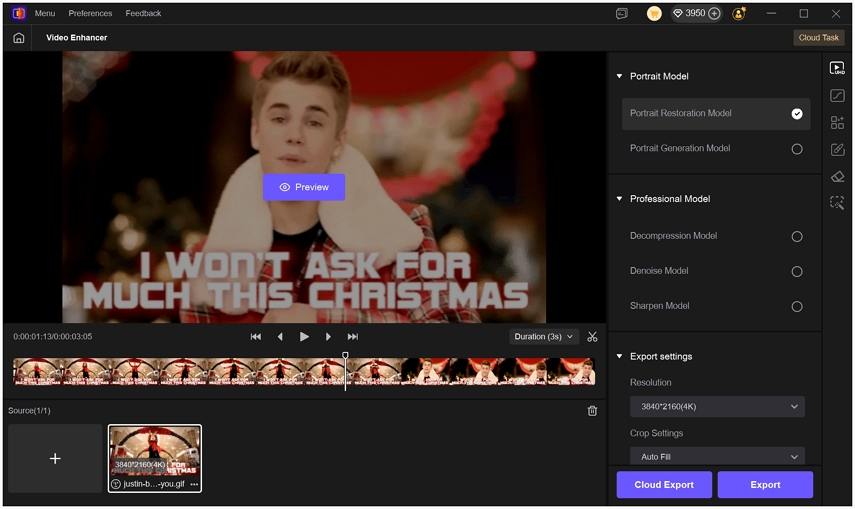Delete source with trash icon

click(592, 411)
